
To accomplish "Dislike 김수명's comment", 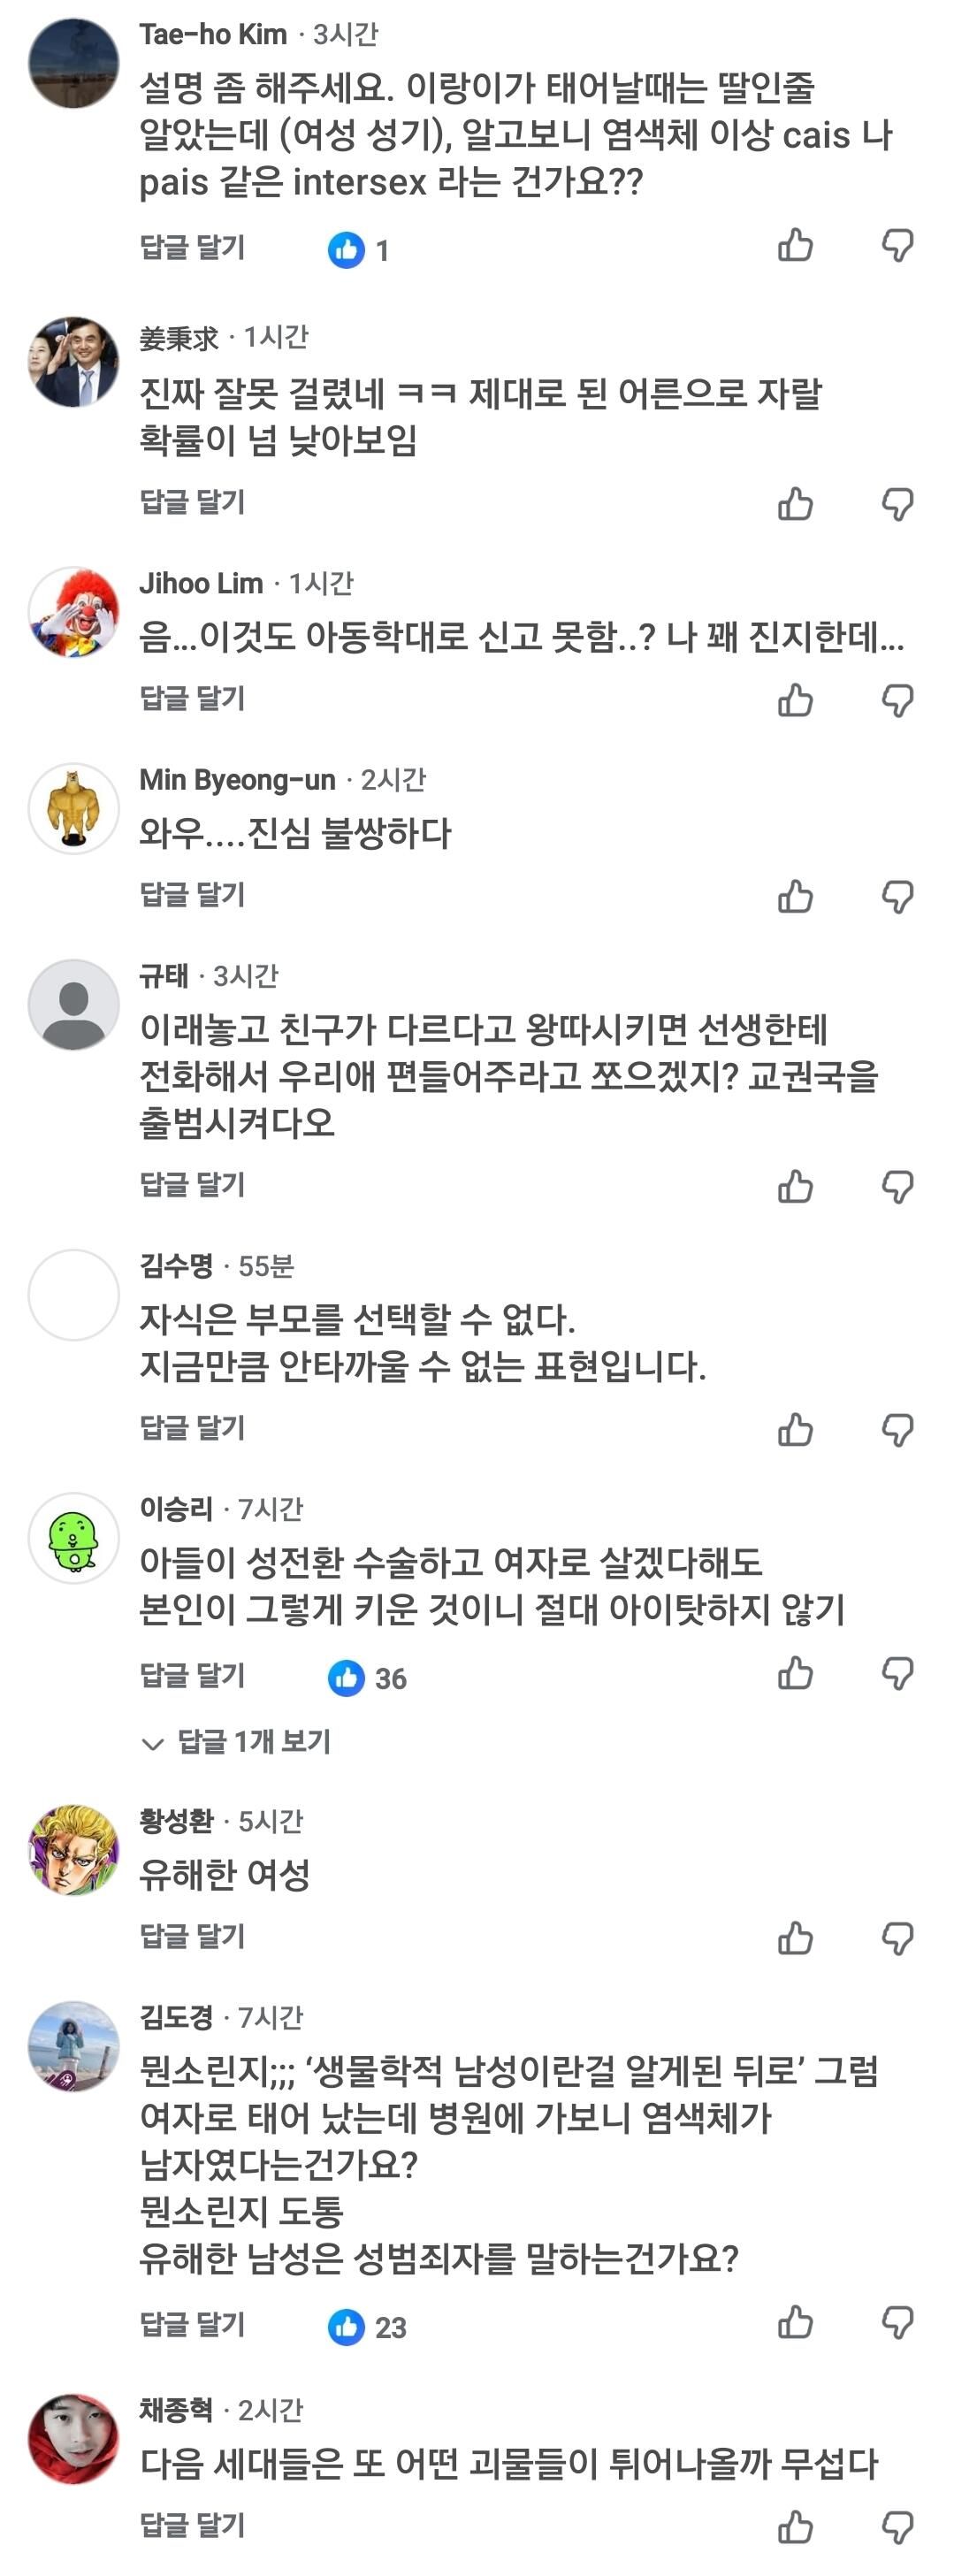I will click(x=897, y=1431).
